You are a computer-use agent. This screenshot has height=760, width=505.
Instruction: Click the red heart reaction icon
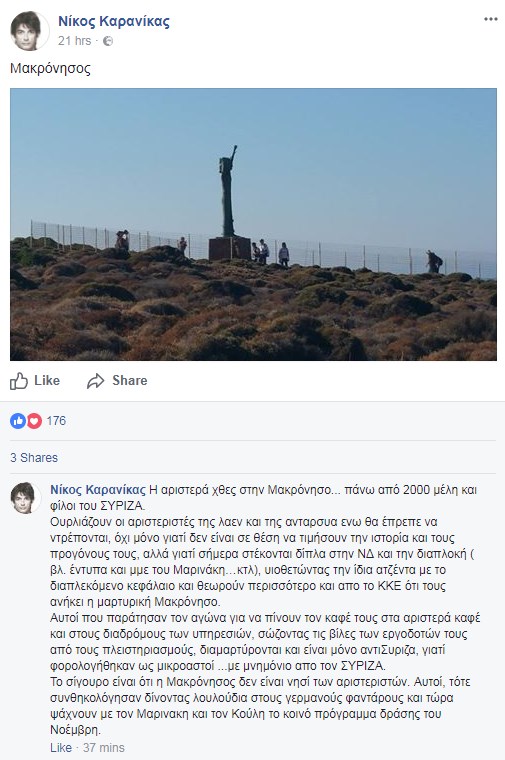[34, 421]
